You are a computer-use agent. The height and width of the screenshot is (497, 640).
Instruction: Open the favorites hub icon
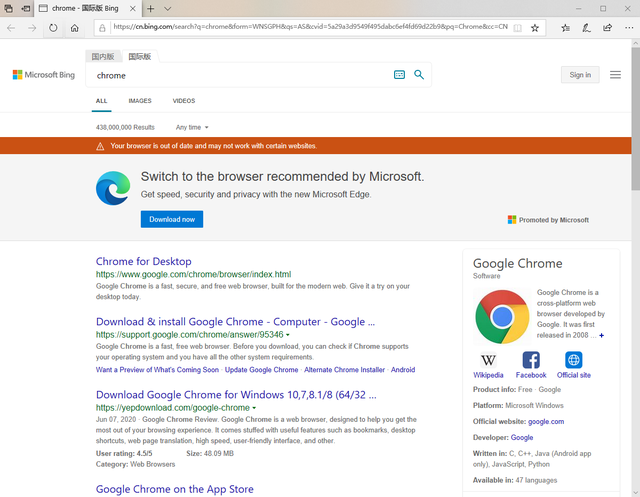[x=565, y=28]
